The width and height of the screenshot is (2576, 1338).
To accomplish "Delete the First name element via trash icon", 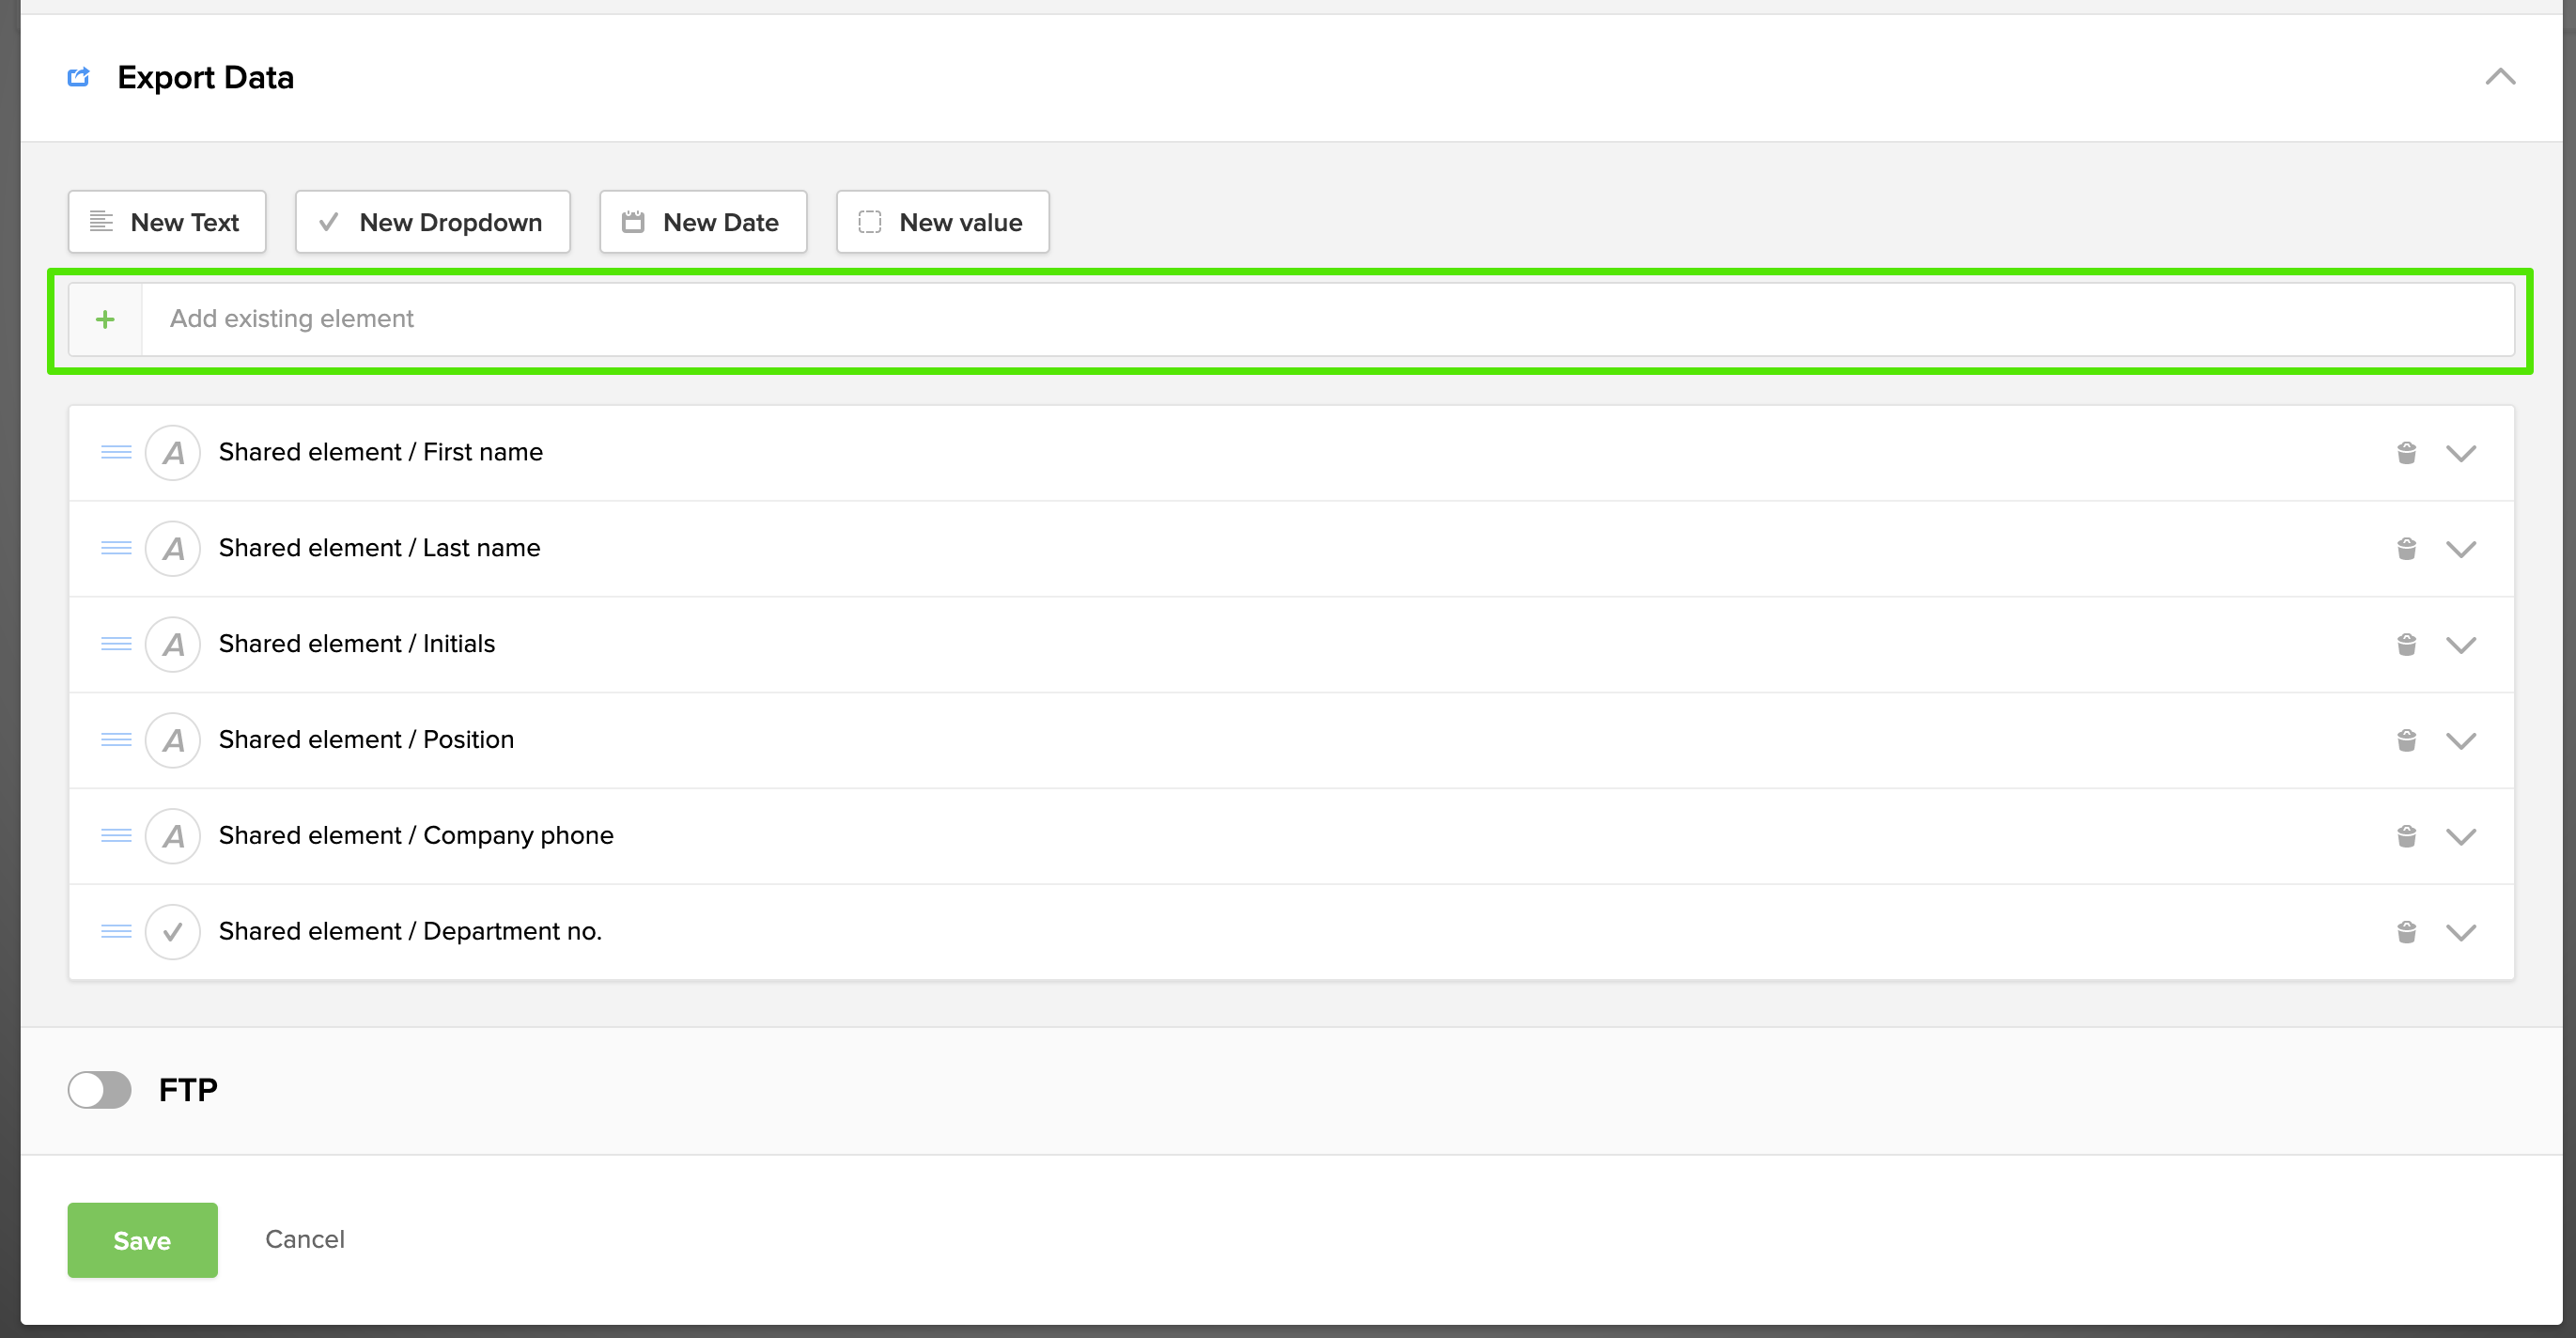I will click(2406, 453).
